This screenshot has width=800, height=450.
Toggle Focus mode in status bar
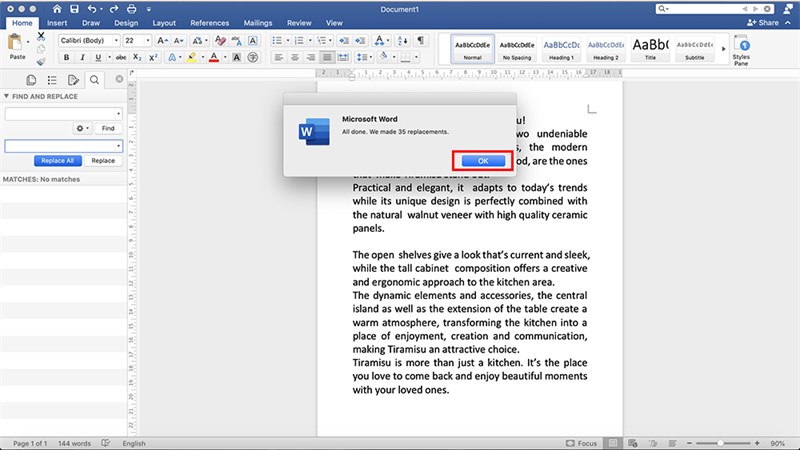coord(581,443)
